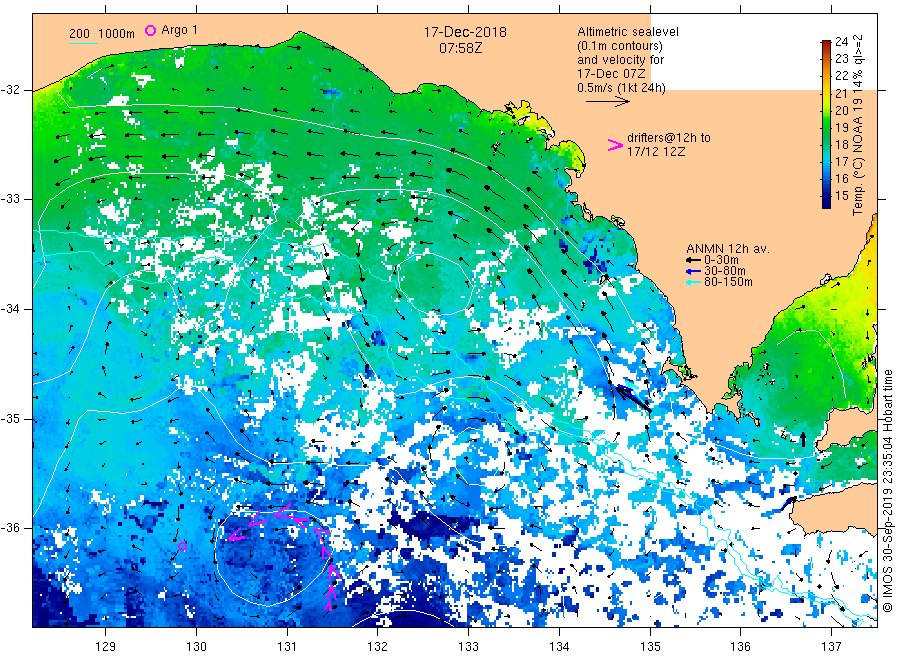Click the black 0-30m arrow legend symbol
The image size is (900, 660).
[693, 260]
